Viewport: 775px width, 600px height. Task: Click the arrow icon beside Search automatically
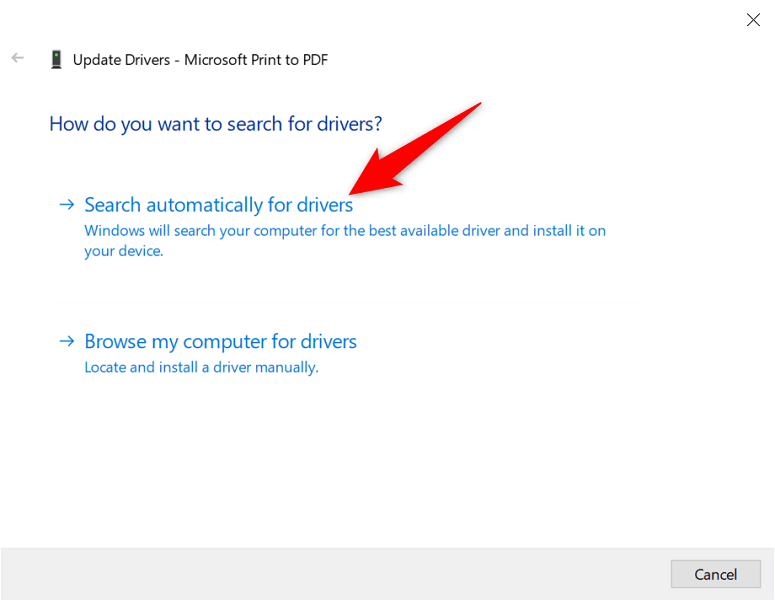[67, 204]
